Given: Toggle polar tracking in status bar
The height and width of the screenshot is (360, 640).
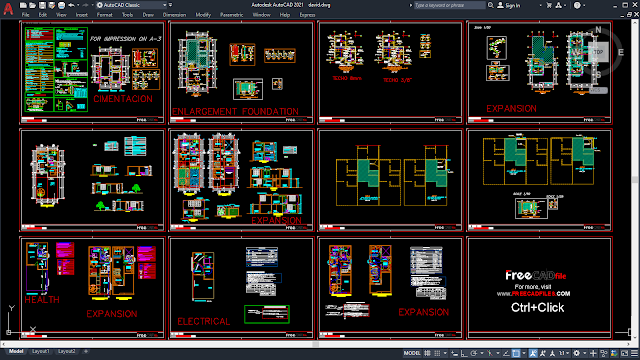Looking at the screenshot, I should pyautogui.click(x=473, y=353).
